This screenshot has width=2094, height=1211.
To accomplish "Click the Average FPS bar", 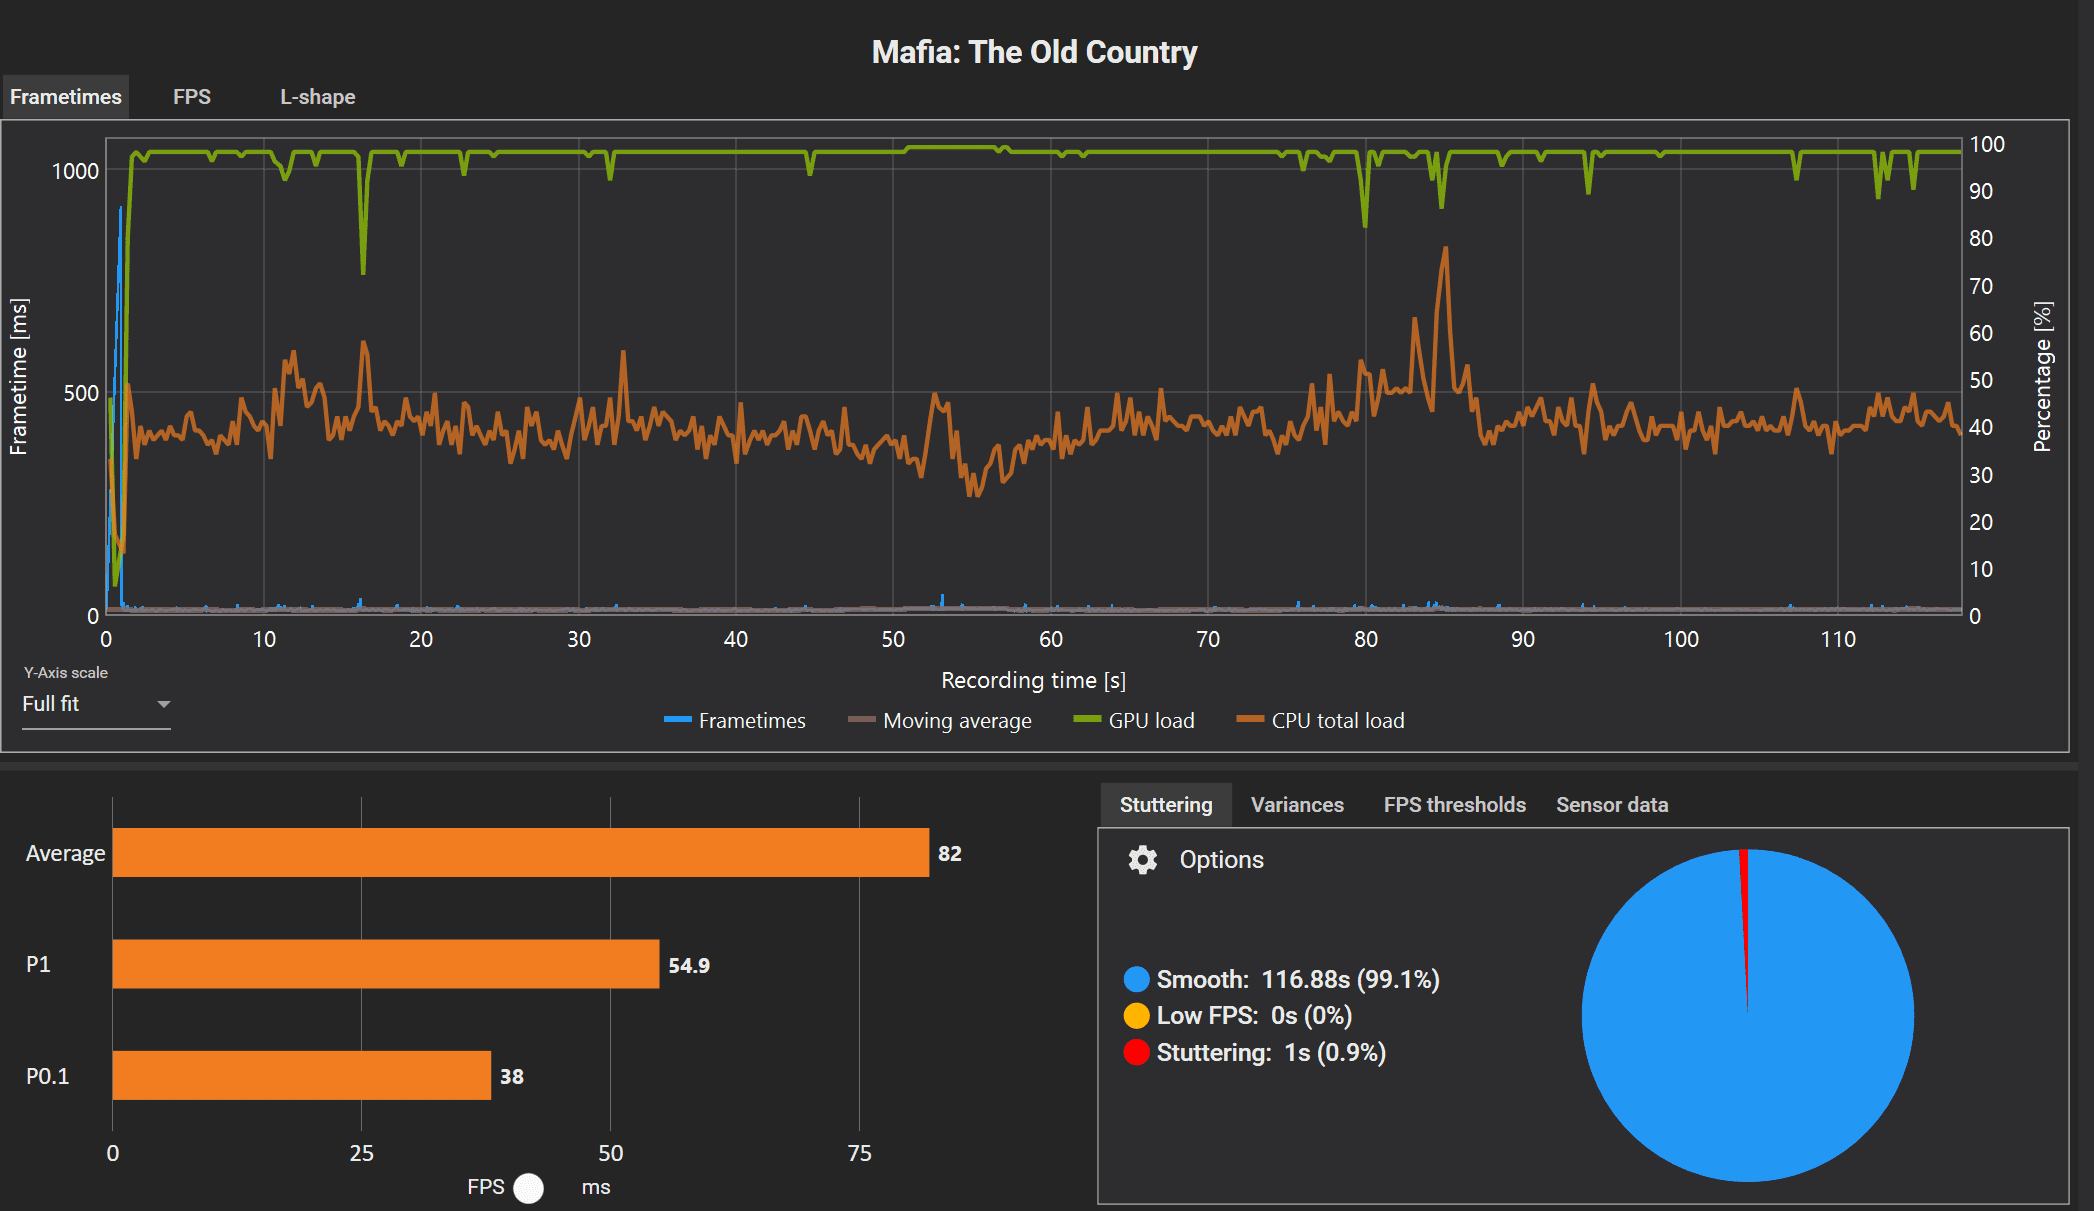I will 520,853.
